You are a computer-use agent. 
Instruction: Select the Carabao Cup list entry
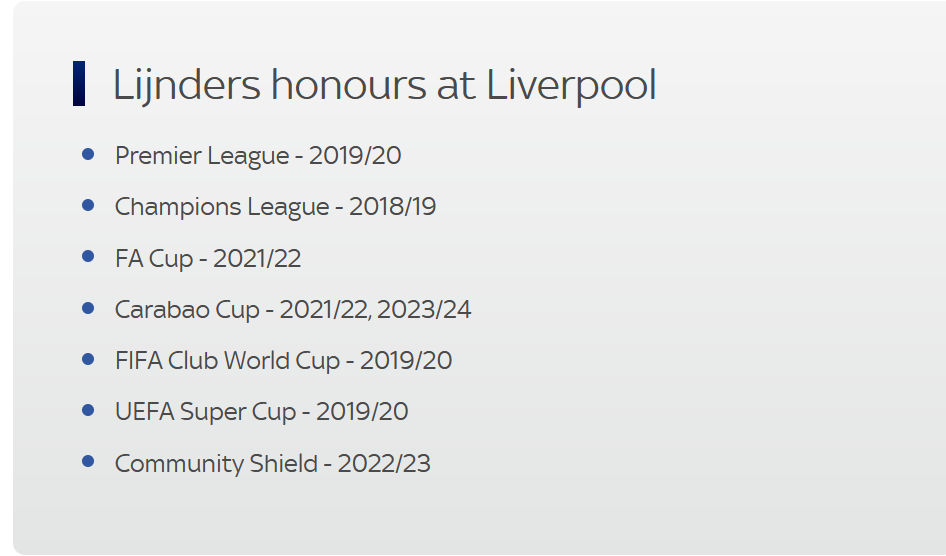click(x=293, y=310)
